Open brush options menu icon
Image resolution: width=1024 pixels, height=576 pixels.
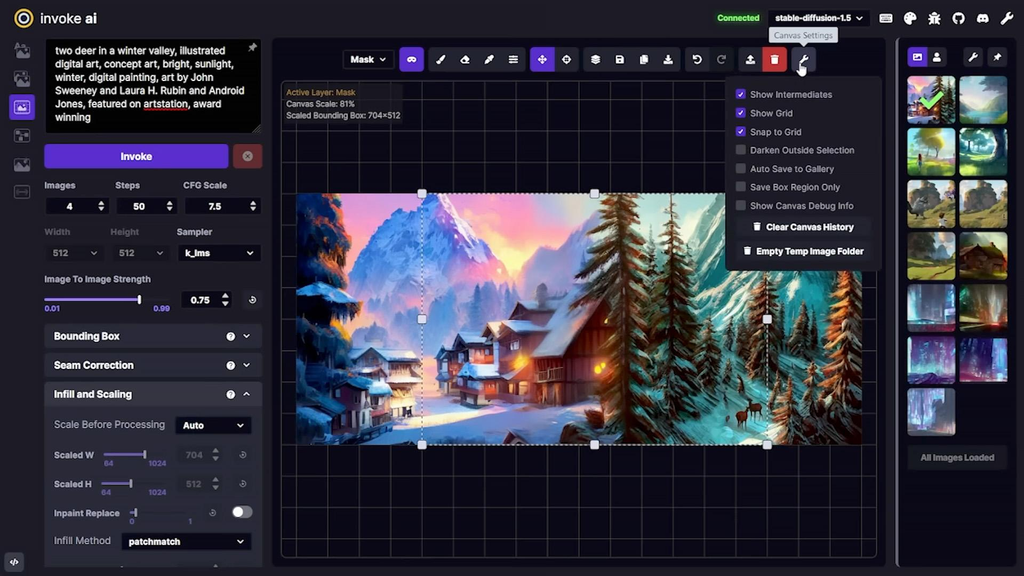click(x=513, y=59)
